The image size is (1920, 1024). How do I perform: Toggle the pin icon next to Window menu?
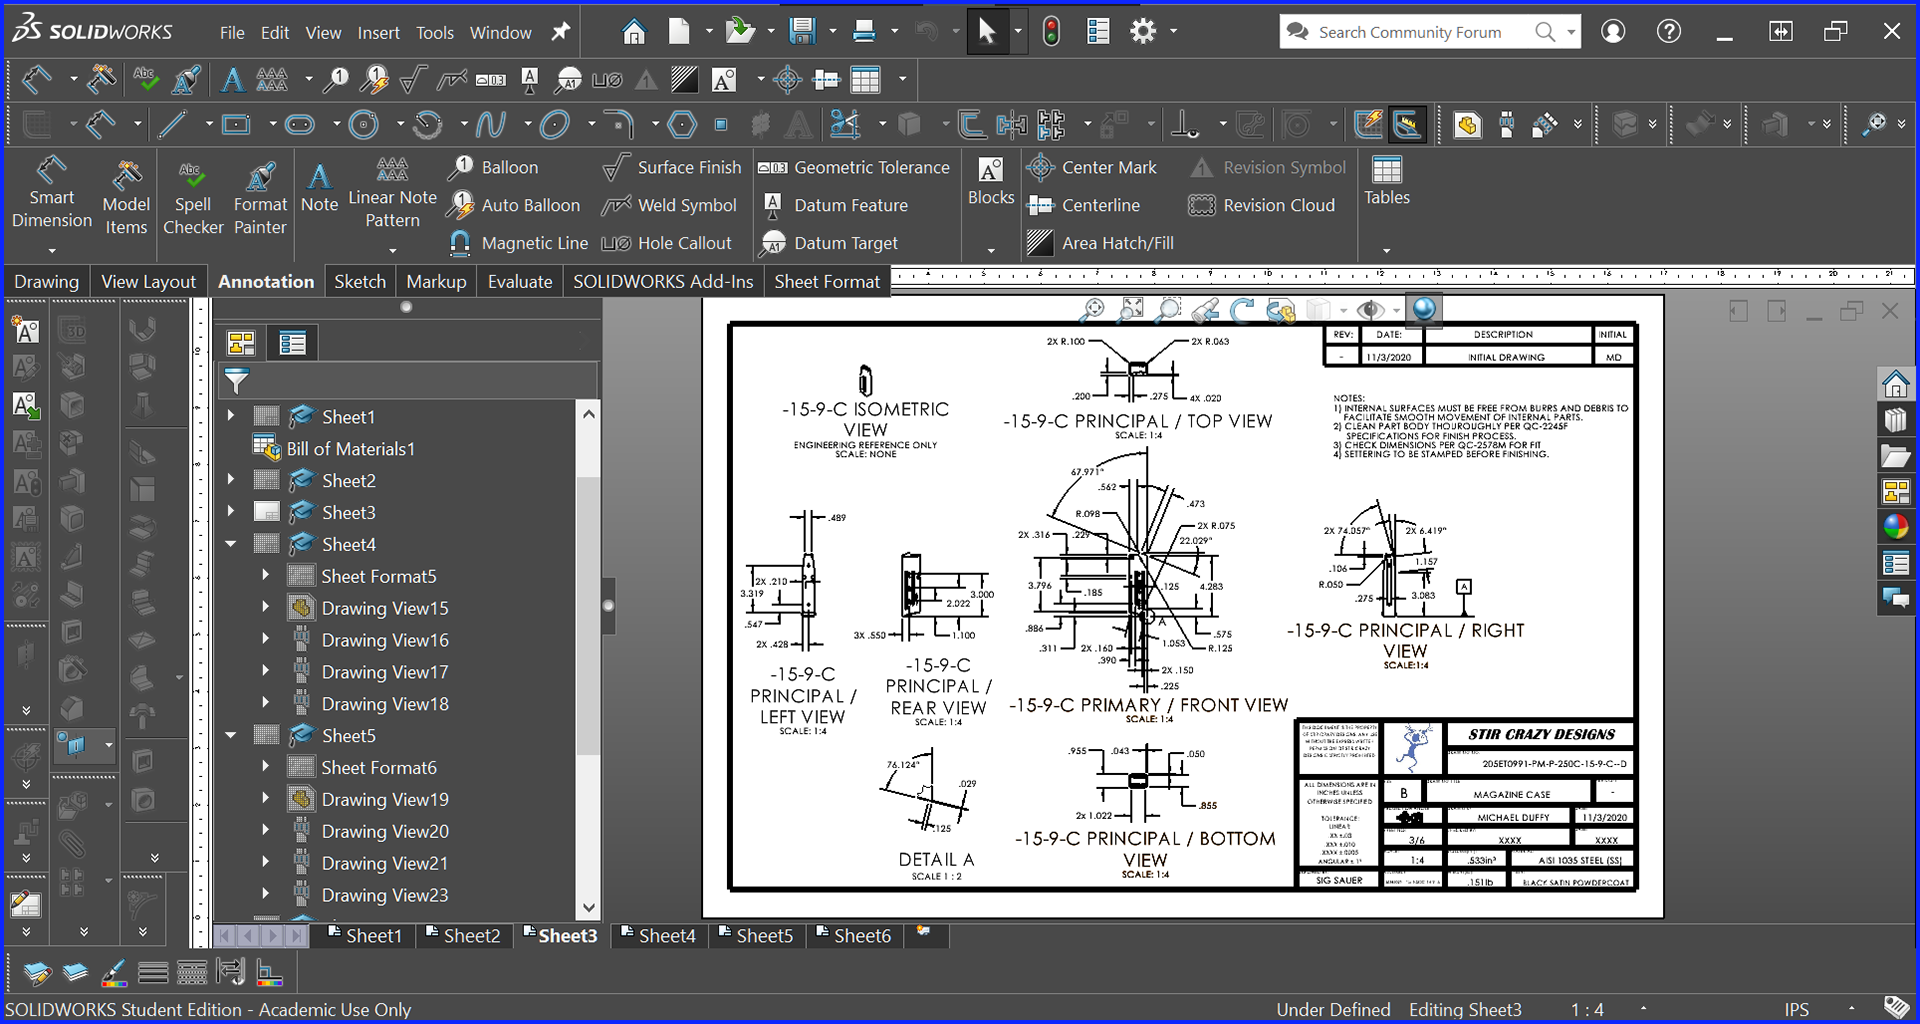pos(561,32)
